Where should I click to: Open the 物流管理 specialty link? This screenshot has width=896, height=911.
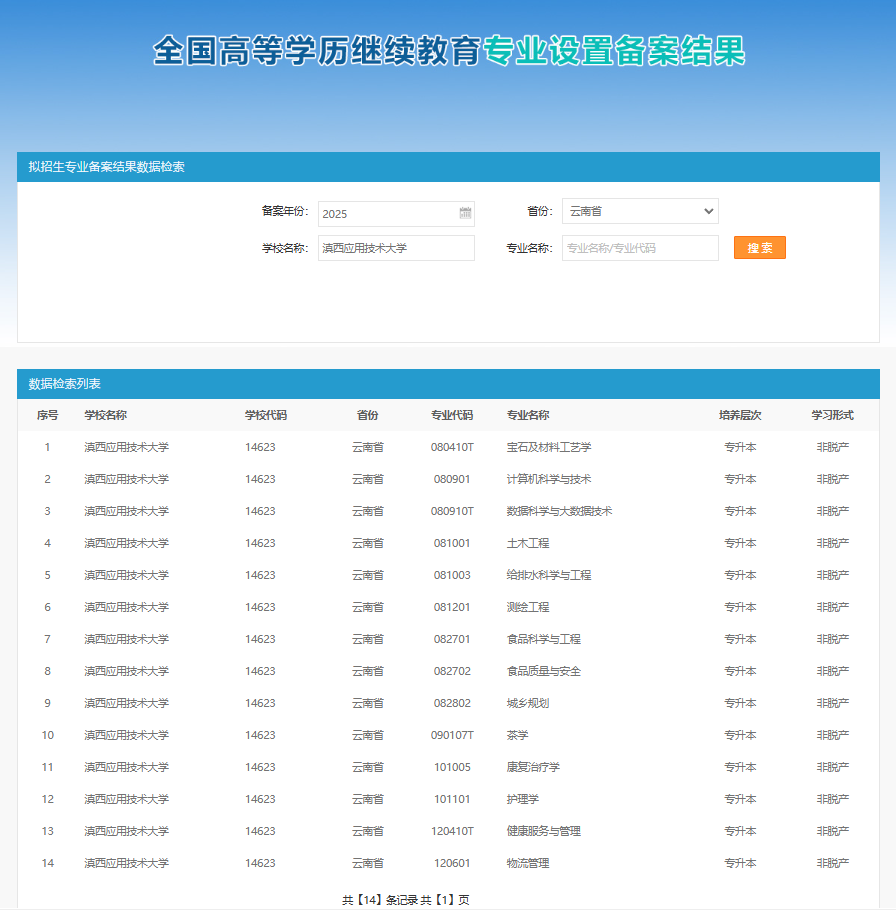pyautogui.click(x=530, y=863)
